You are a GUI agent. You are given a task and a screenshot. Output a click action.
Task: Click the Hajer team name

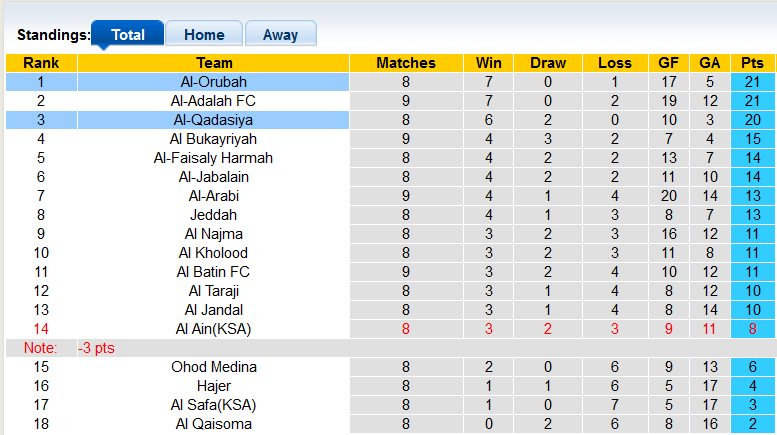213,386
